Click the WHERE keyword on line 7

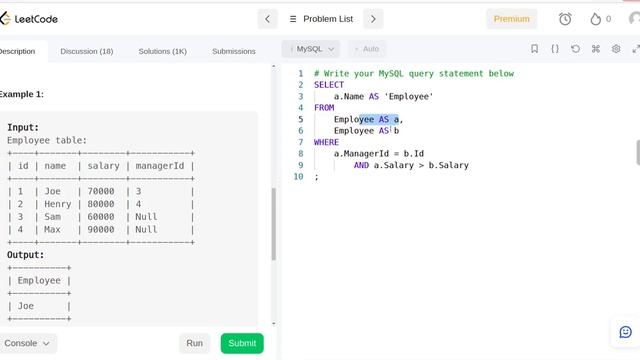[x=326, y=142]
